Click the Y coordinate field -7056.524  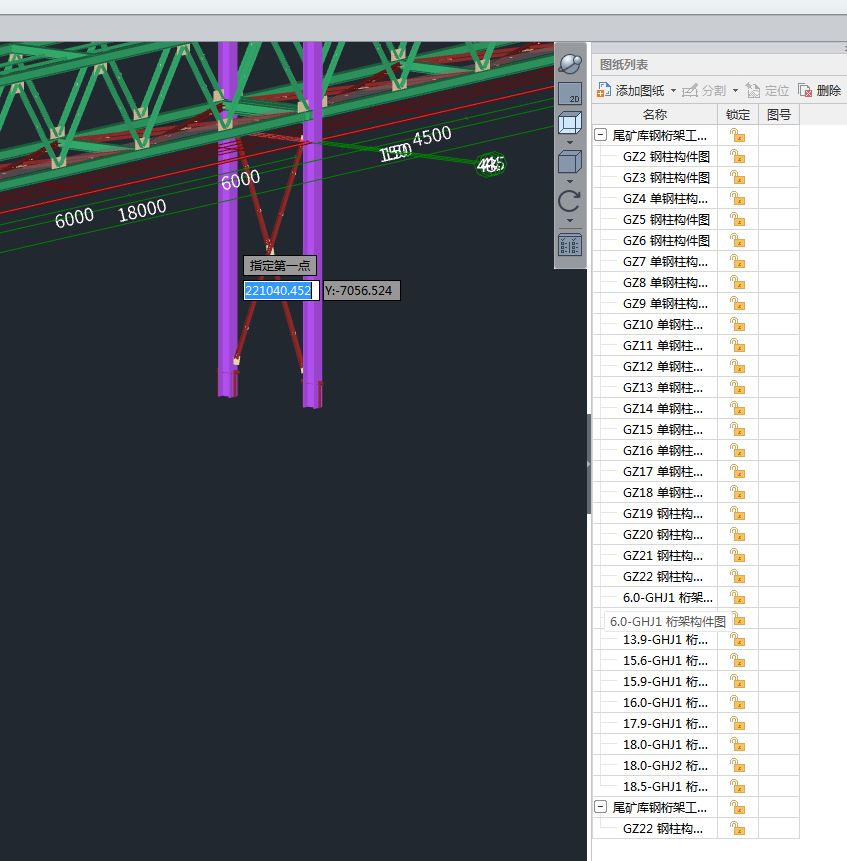point(362,290)
